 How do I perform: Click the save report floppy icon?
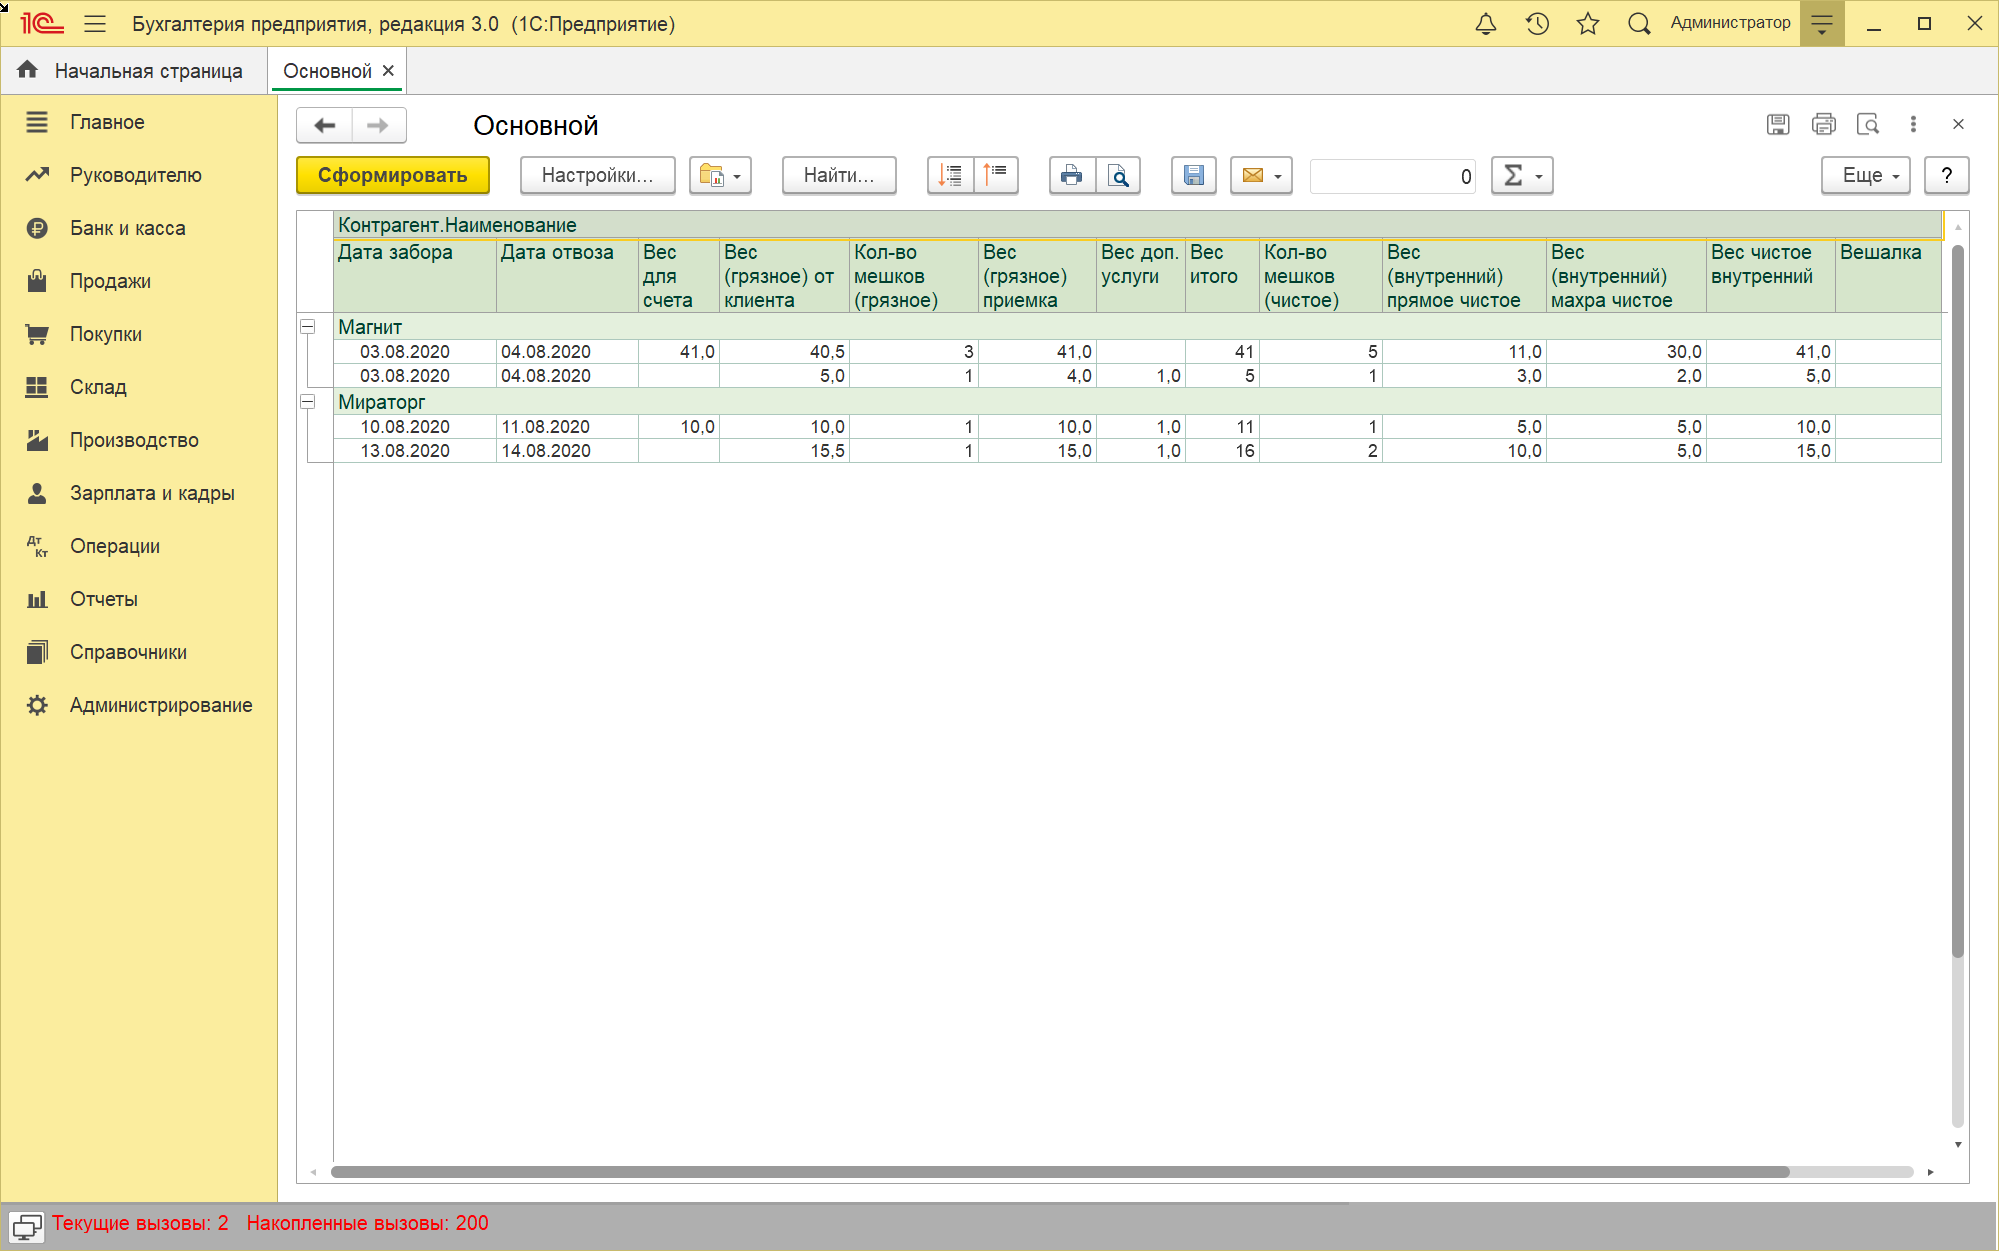pyautogui.click(x=1193, y=176)
